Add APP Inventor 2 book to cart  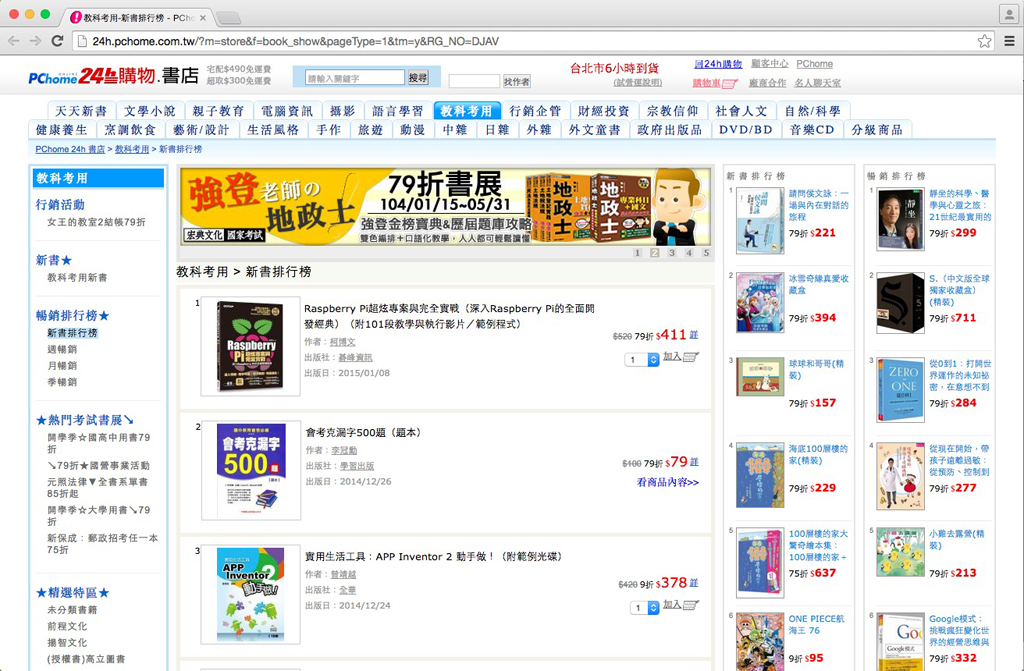[681, 605]
